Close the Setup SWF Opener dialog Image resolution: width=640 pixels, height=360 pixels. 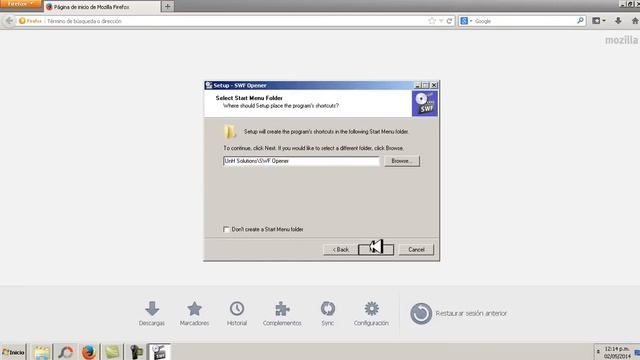434,85
